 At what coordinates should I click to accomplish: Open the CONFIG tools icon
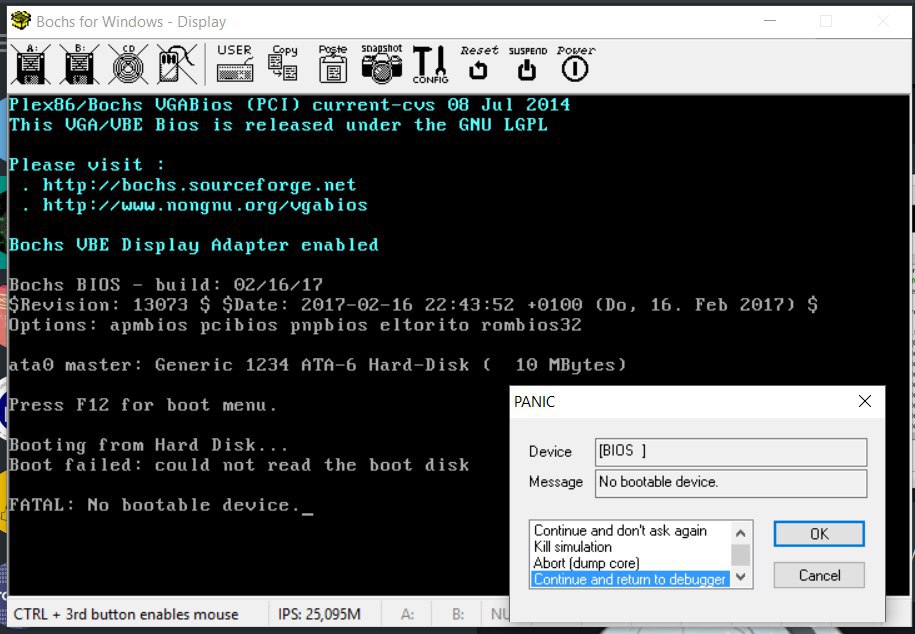pyautogui.click(x=430, y=64)
